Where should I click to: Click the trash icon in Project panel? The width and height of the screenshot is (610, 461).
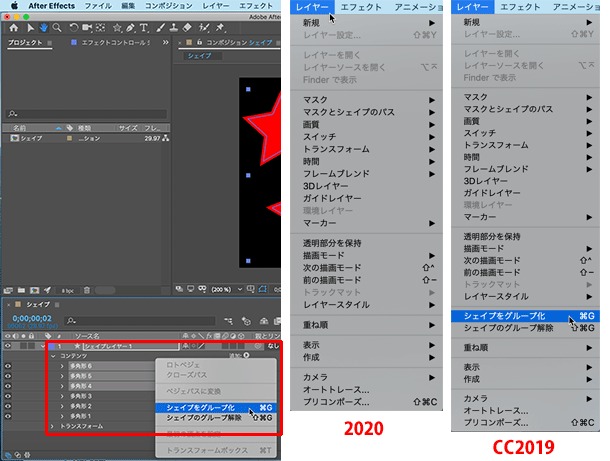[x=87, y=290]
